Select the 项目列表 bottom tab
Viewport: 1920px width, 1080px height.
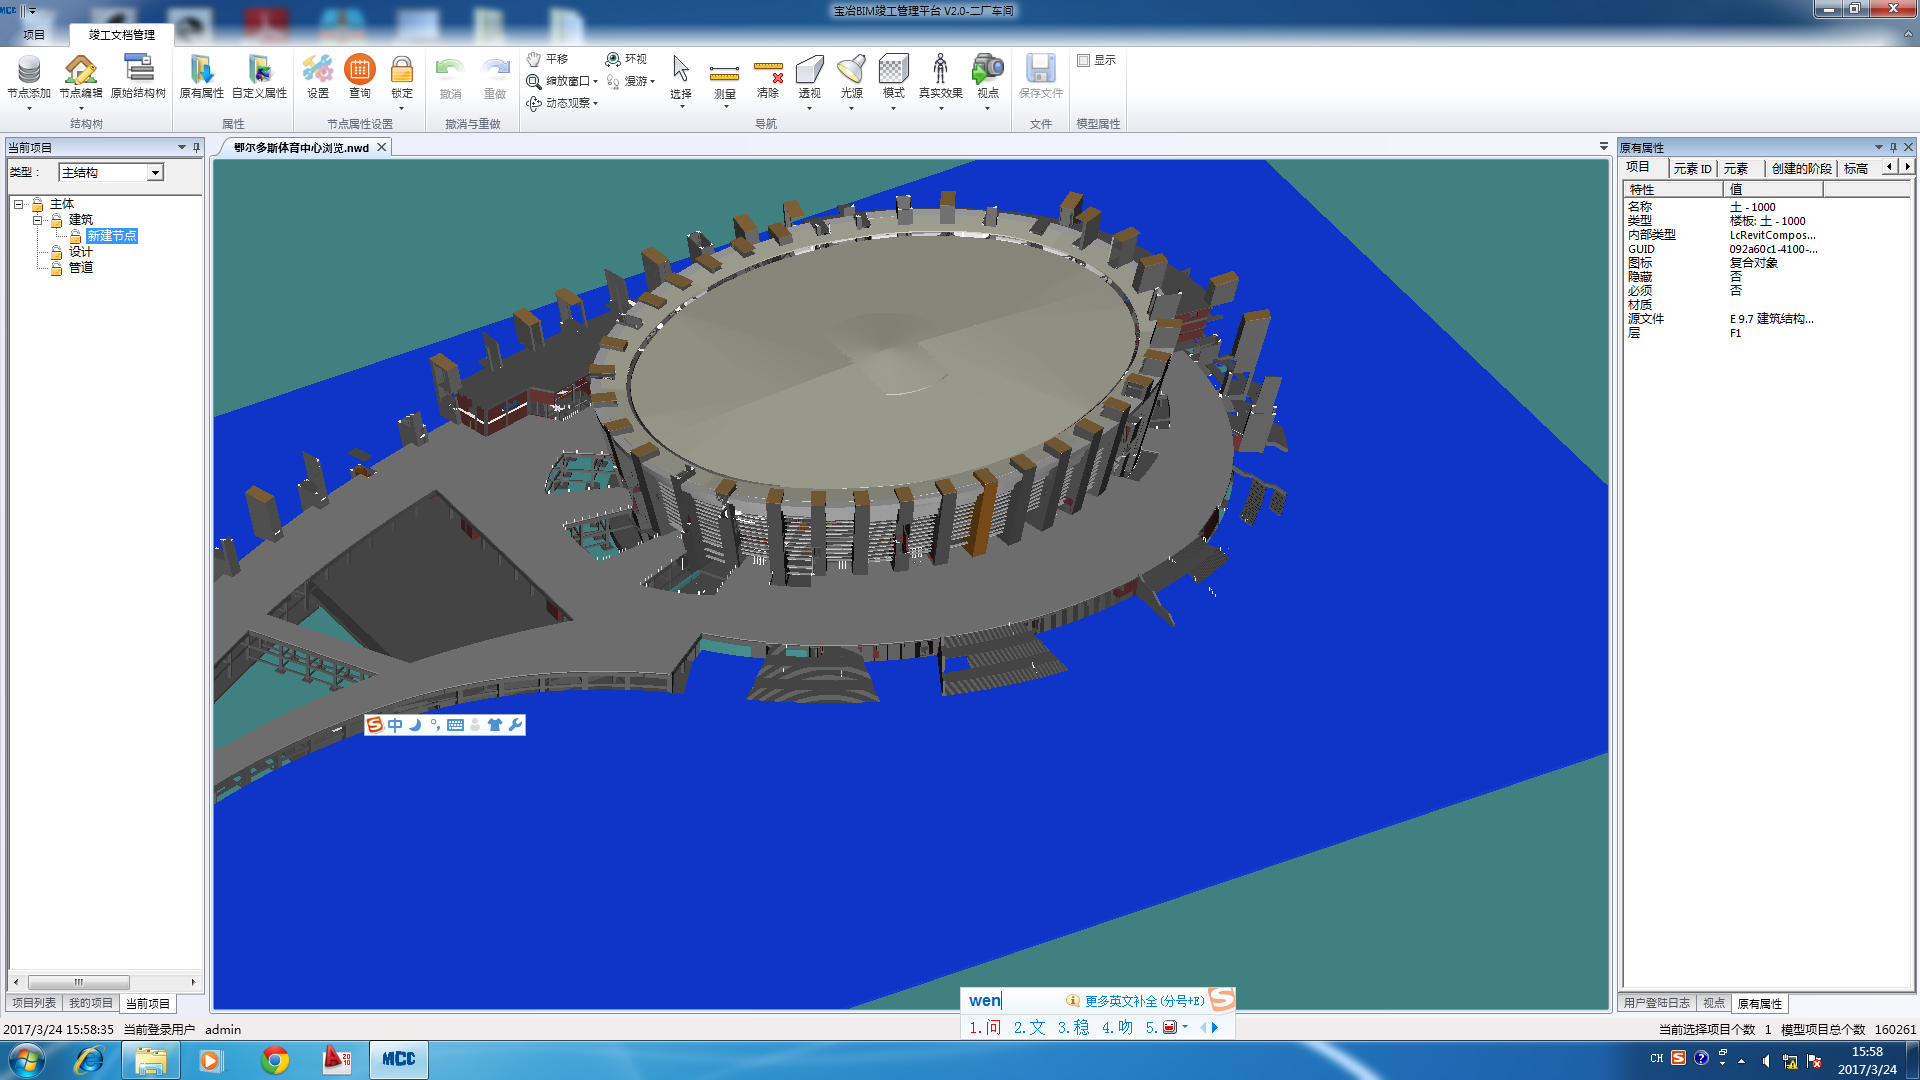(x=35, y=1003)
